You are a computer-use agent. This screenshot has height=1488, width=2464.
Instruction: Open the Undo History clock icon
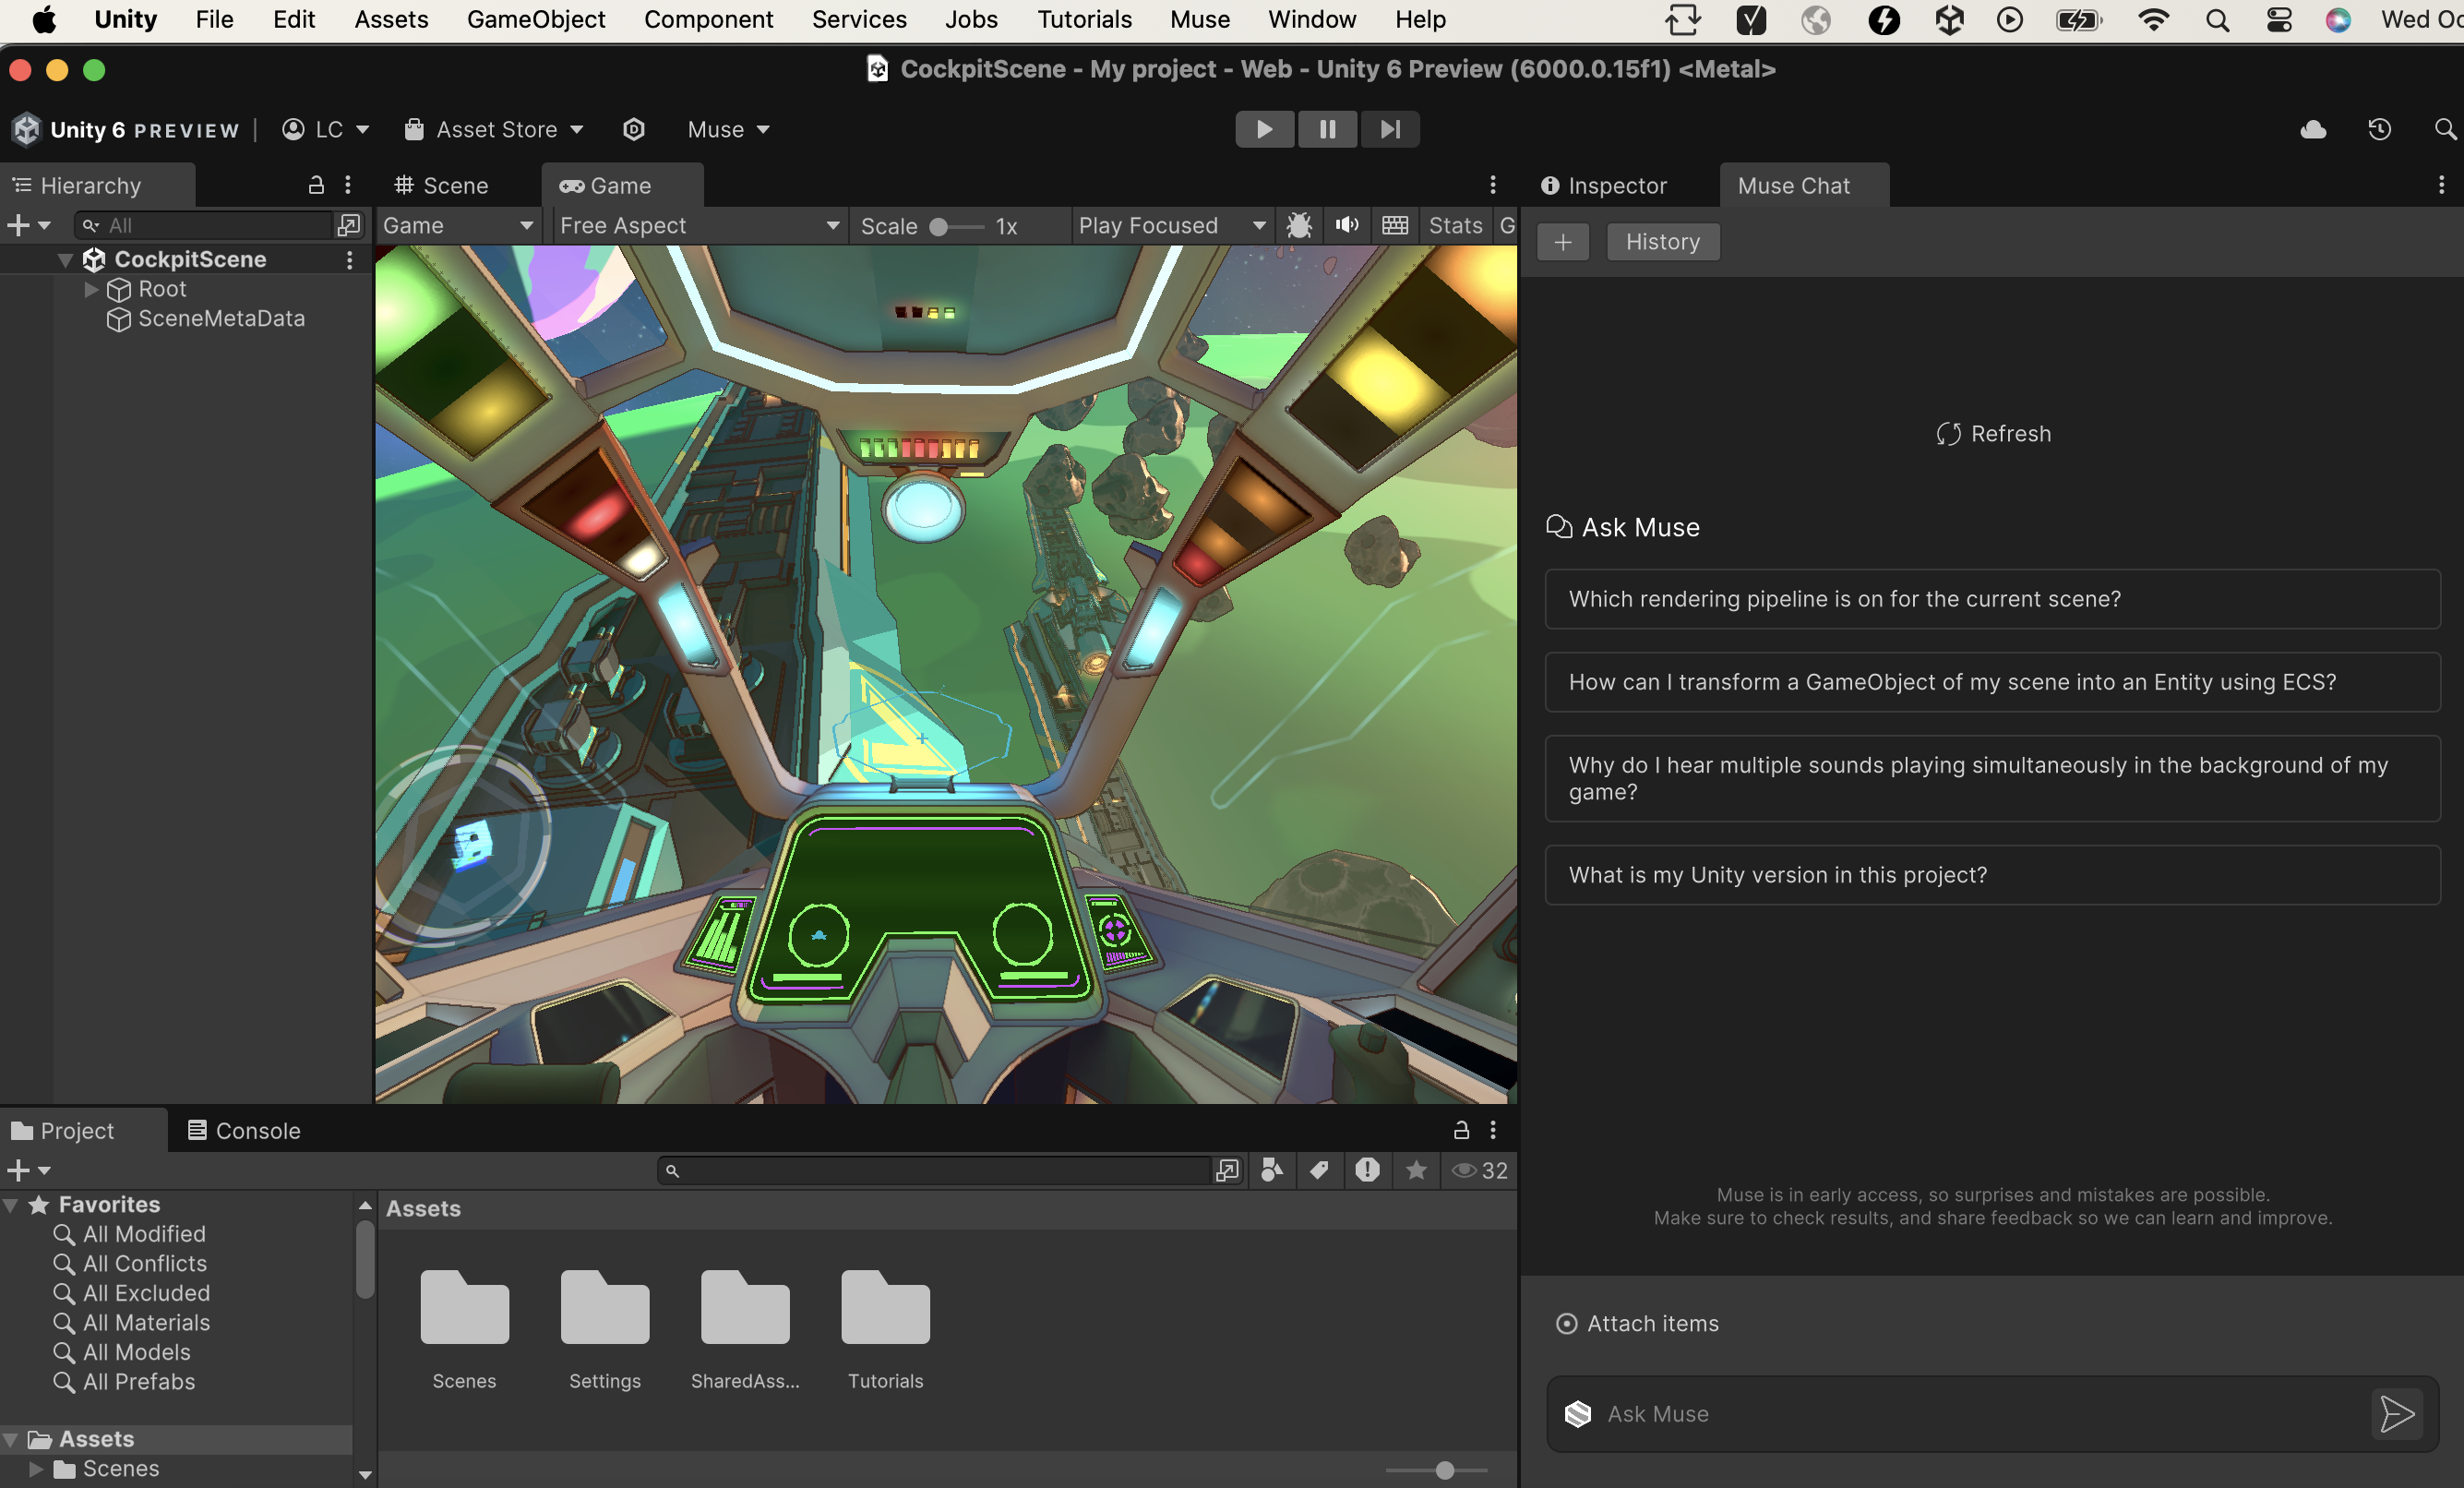tap(2379, 129)
